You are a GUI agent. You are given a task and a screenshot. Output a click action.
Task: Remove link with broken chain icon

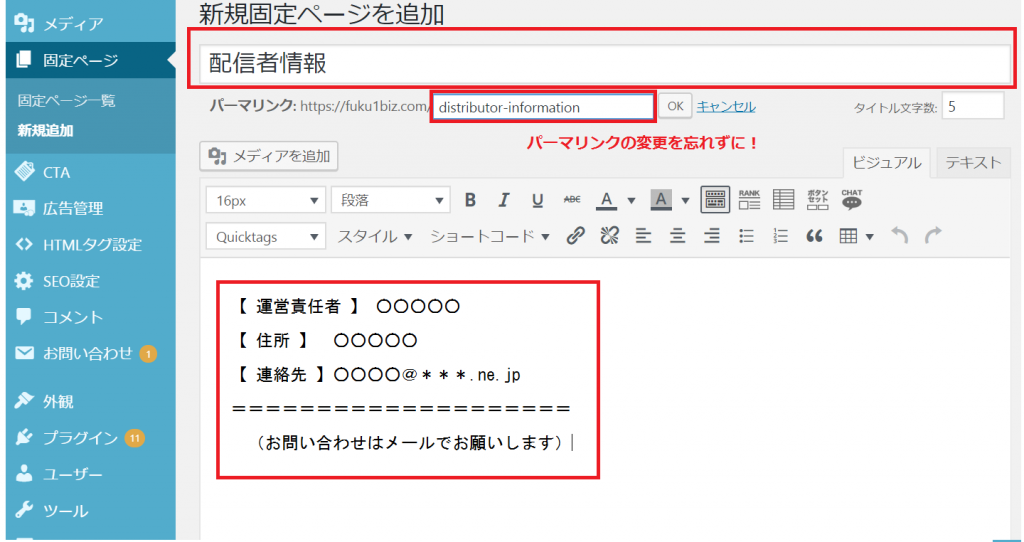click(609, 236)
